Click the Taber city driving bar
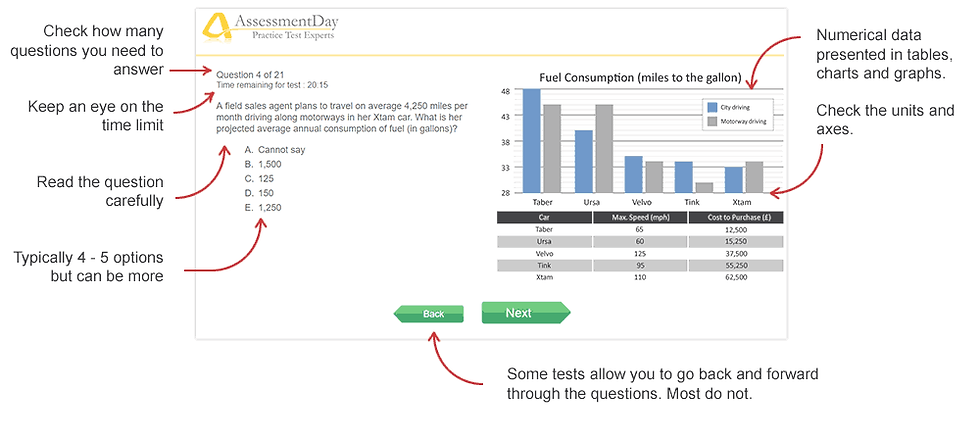The image size is (980, 441). point(532,140)
